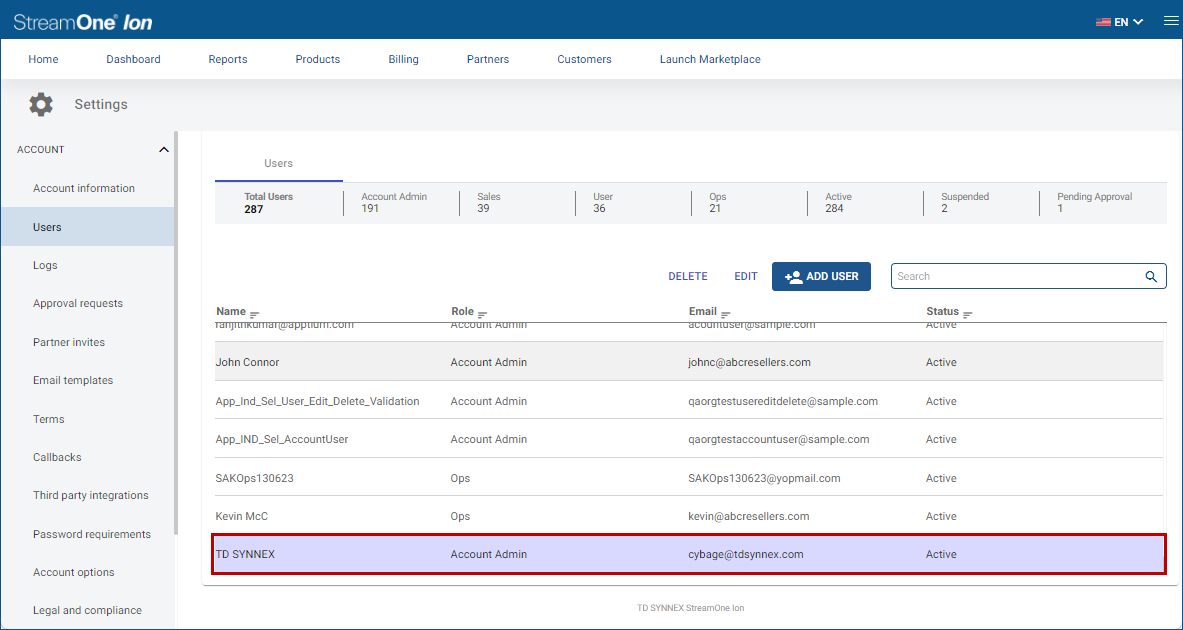This screenshot has height=630, width=1183.
Task: Open the EN language dropdown
Action: [1129, 22]
